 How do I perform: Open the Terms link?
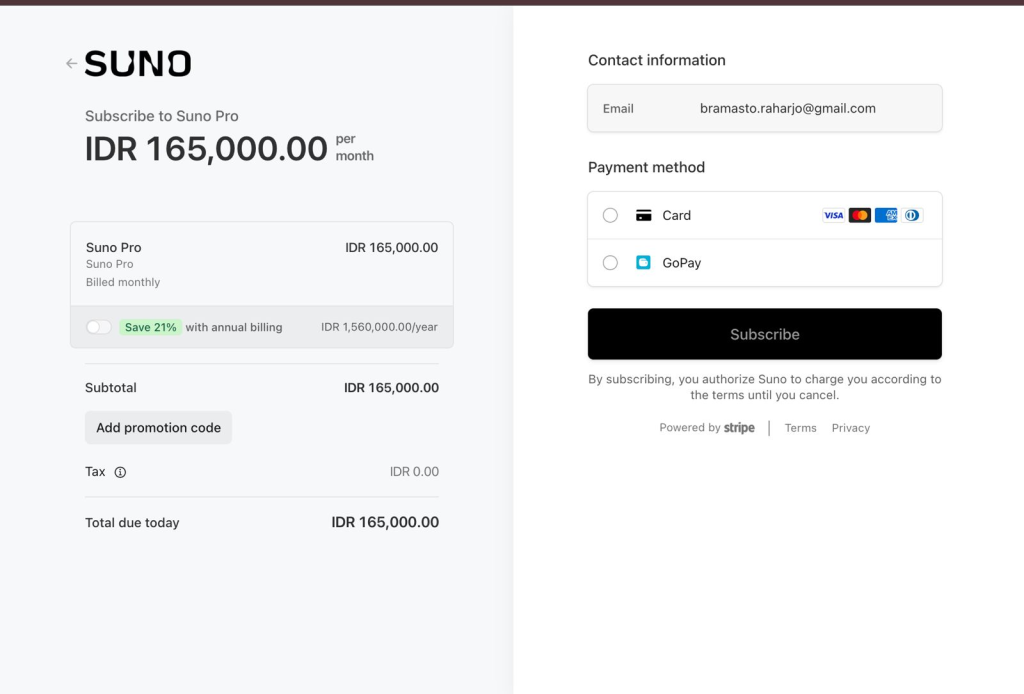tap(800, 428)
